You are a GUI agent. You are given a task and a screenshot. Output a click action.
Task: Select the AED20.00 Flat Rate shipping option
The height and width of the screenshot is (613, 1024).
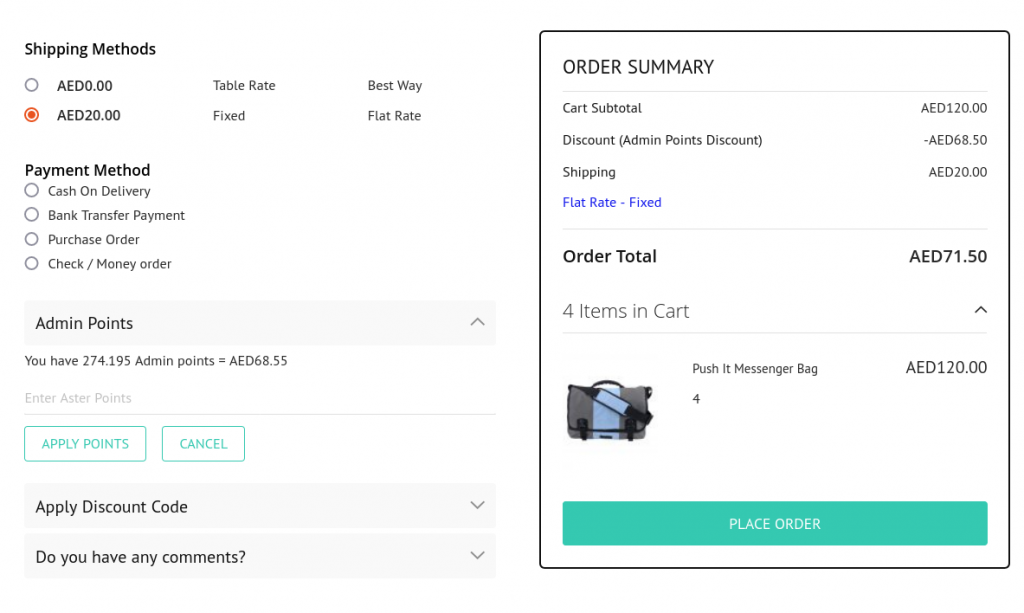tap(31, 115)
